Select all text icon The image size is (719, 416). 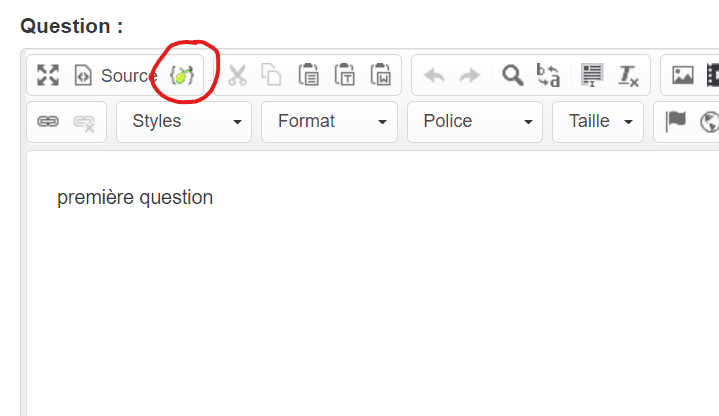point(592,75)
